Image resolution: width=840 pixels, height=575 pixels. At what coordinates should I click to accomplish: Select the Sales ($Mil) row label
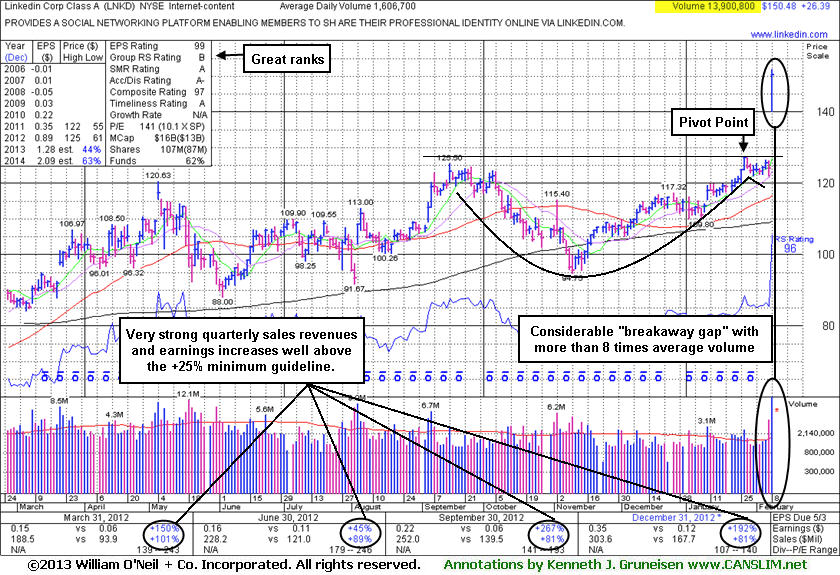[x=799, y=539]
